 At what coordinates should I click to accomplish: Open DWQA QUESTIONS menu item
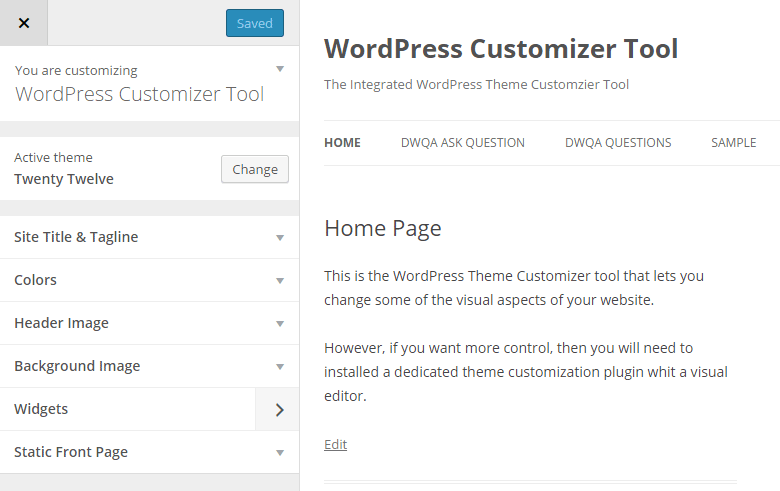tap(618, 143)
